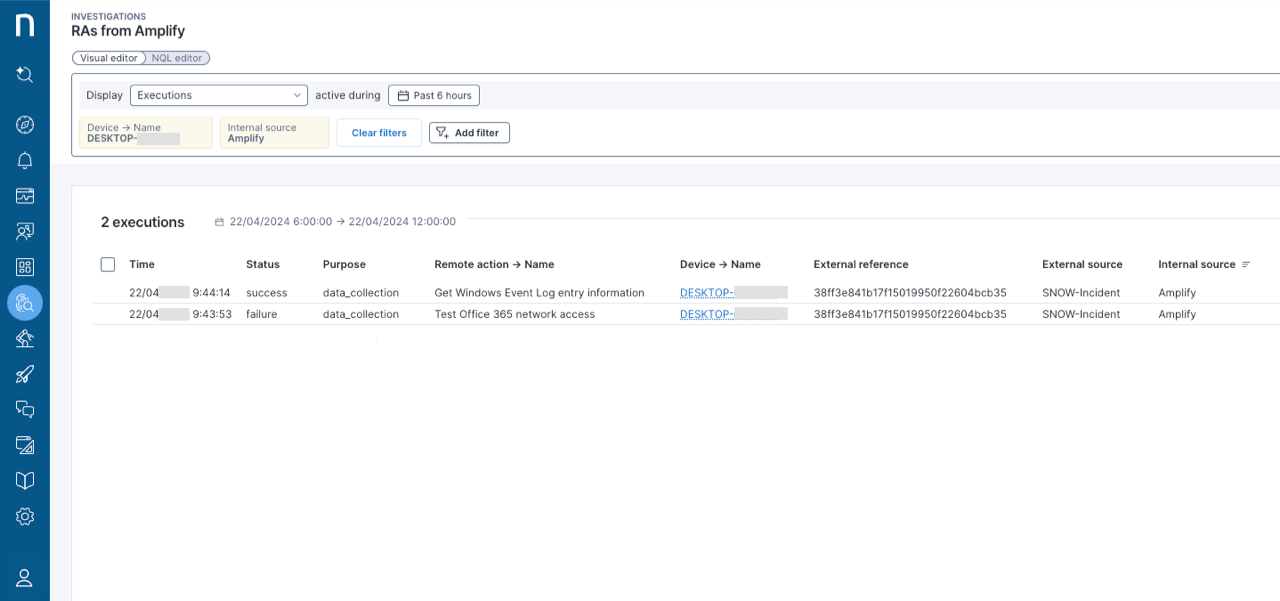Toggle sorting on the Internal source column

[x=1246, y=264]
